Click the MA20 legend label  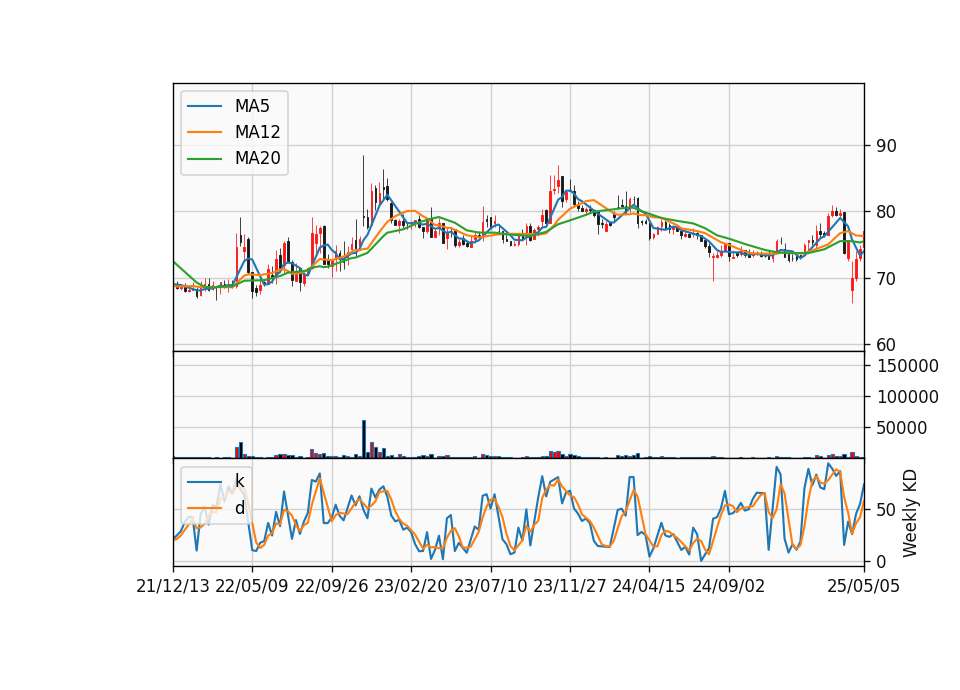[x=258, y=158]
